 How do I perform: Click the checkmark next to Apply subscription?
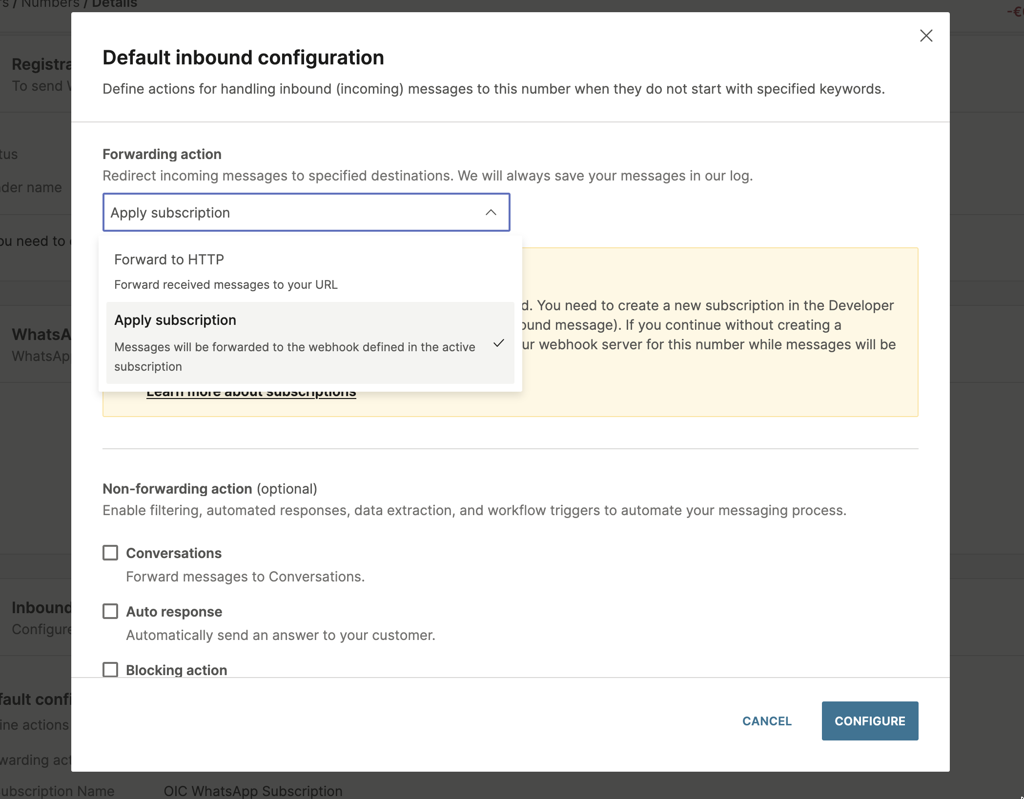[498, 343]
